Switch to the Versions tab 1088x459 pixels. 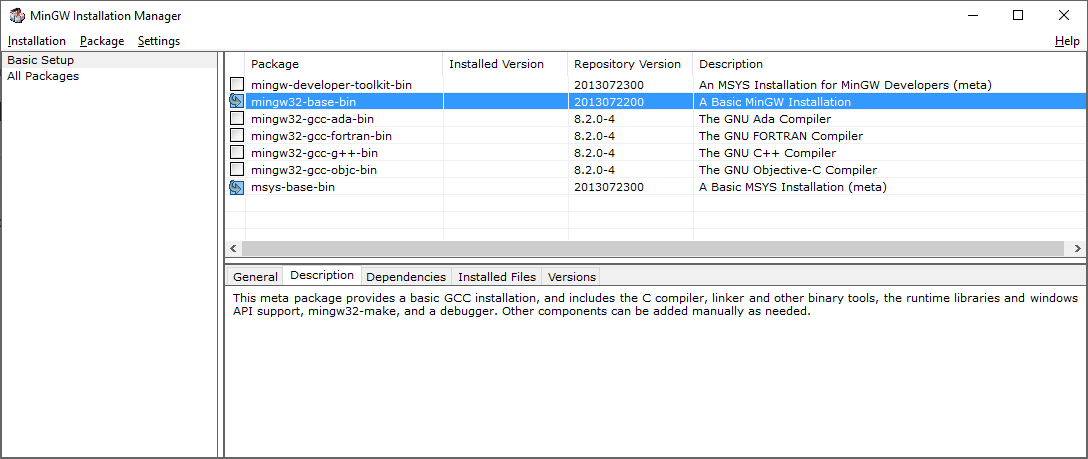pos(572,277)
